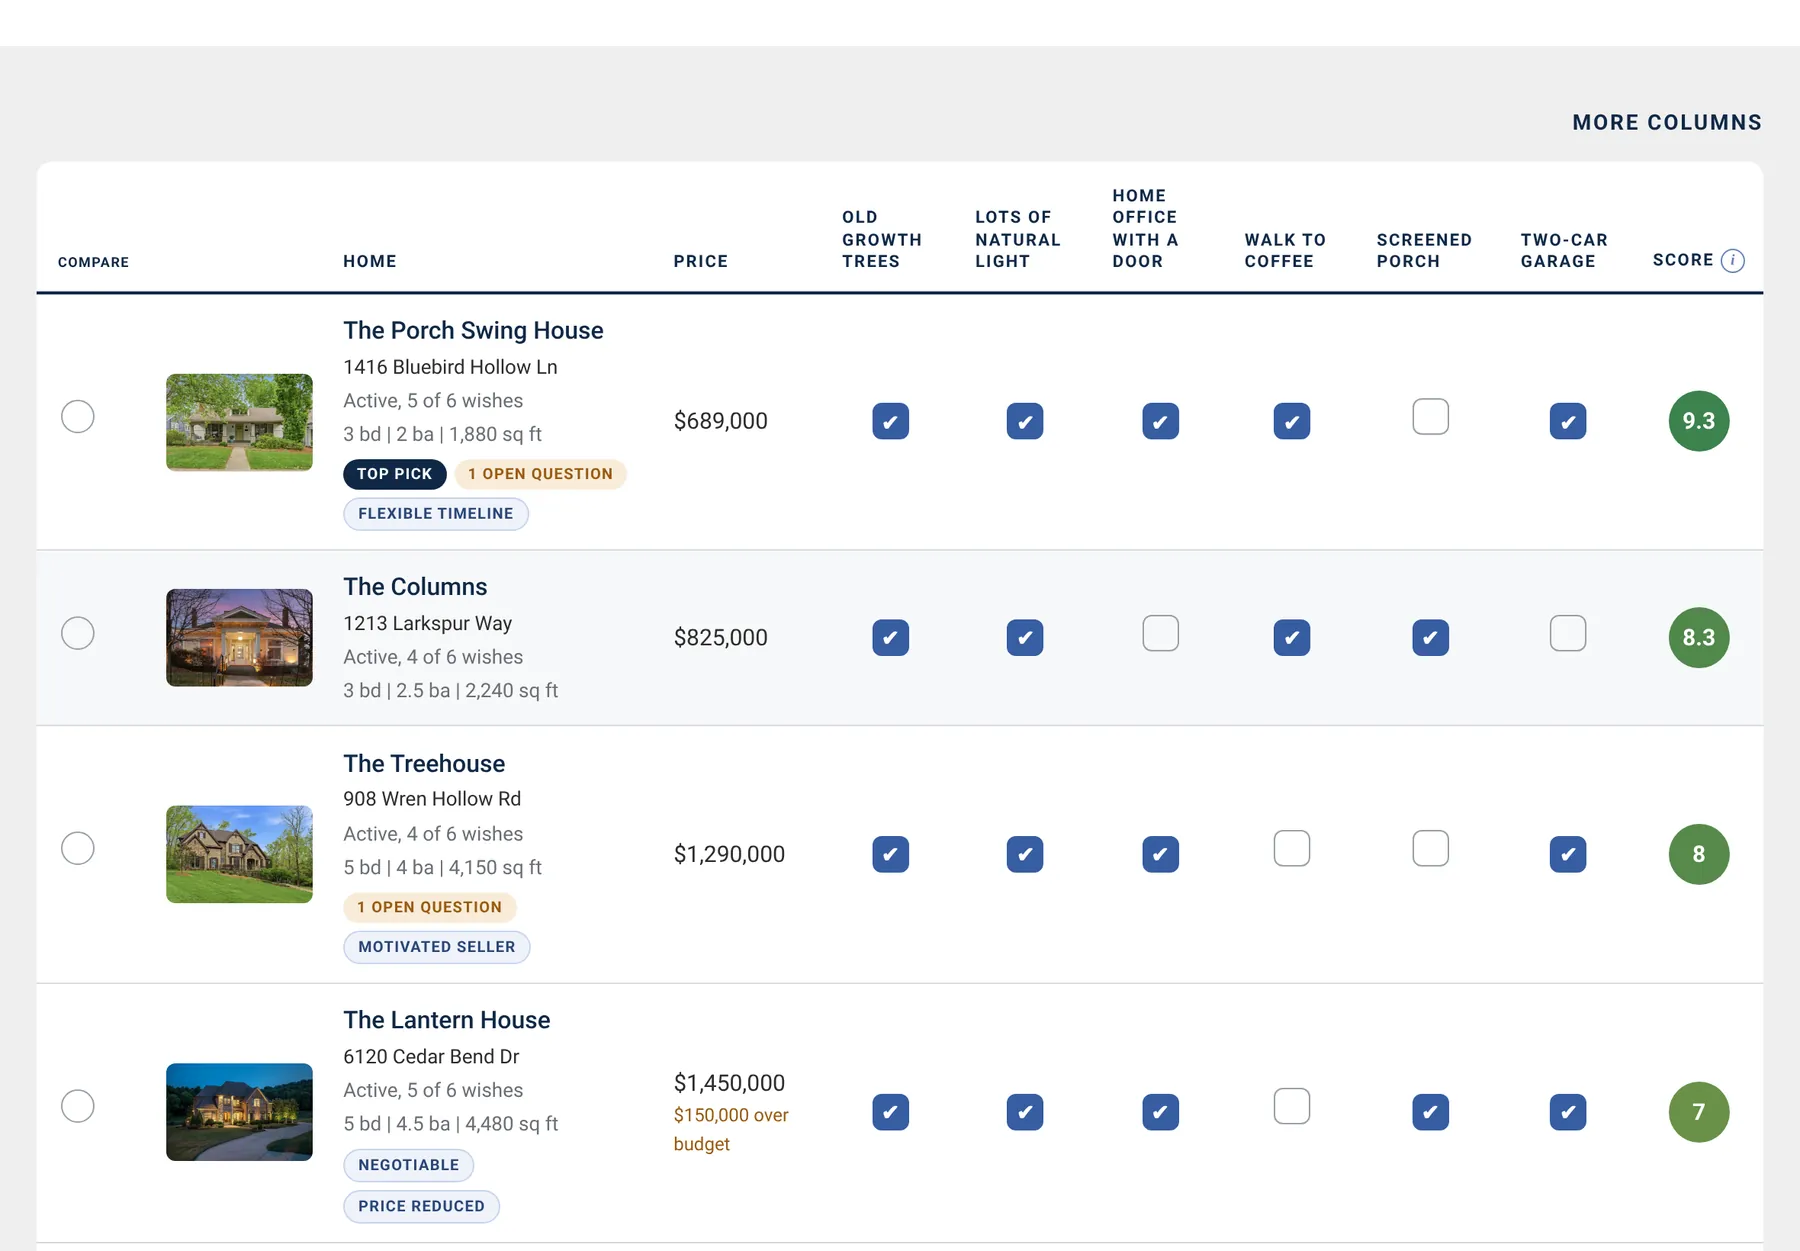Screen dimensions: 1800x1251
Task: Click The Lantern House photo thumbnail
Action: point(239,1112)
